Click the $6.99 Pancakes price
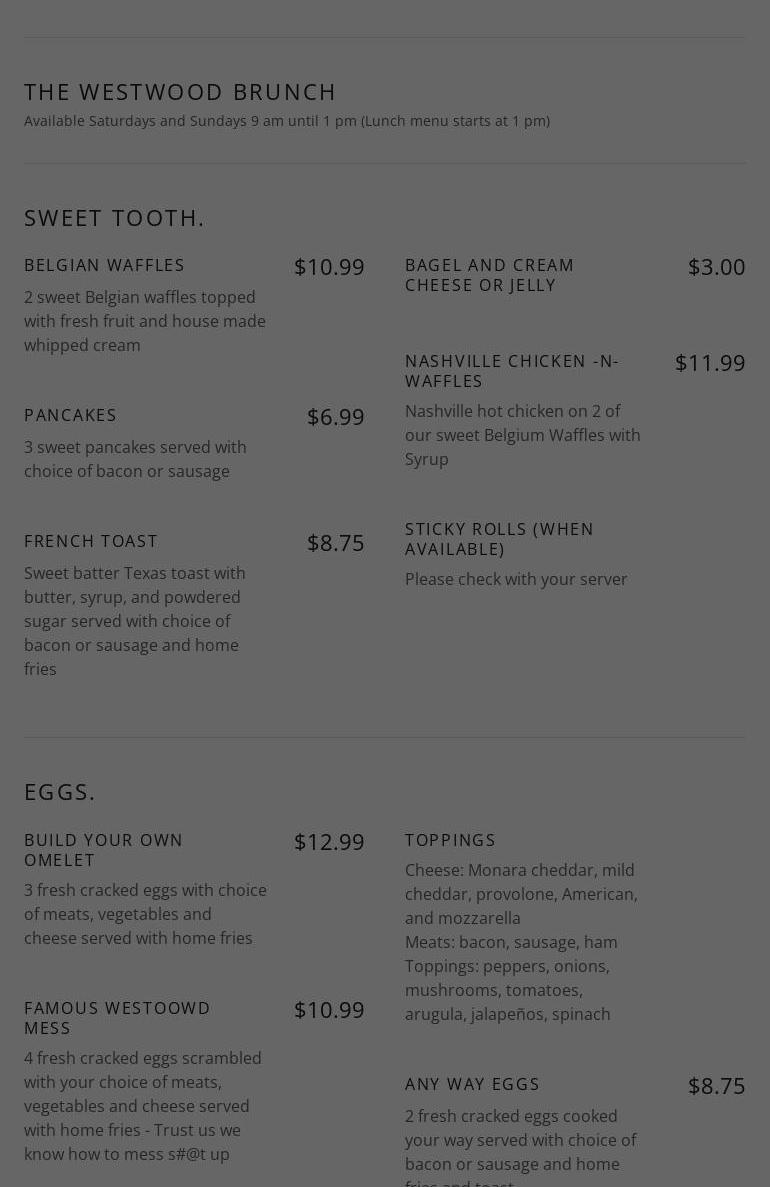Screen dimensions: 770x1187 (x=335, y=416)
